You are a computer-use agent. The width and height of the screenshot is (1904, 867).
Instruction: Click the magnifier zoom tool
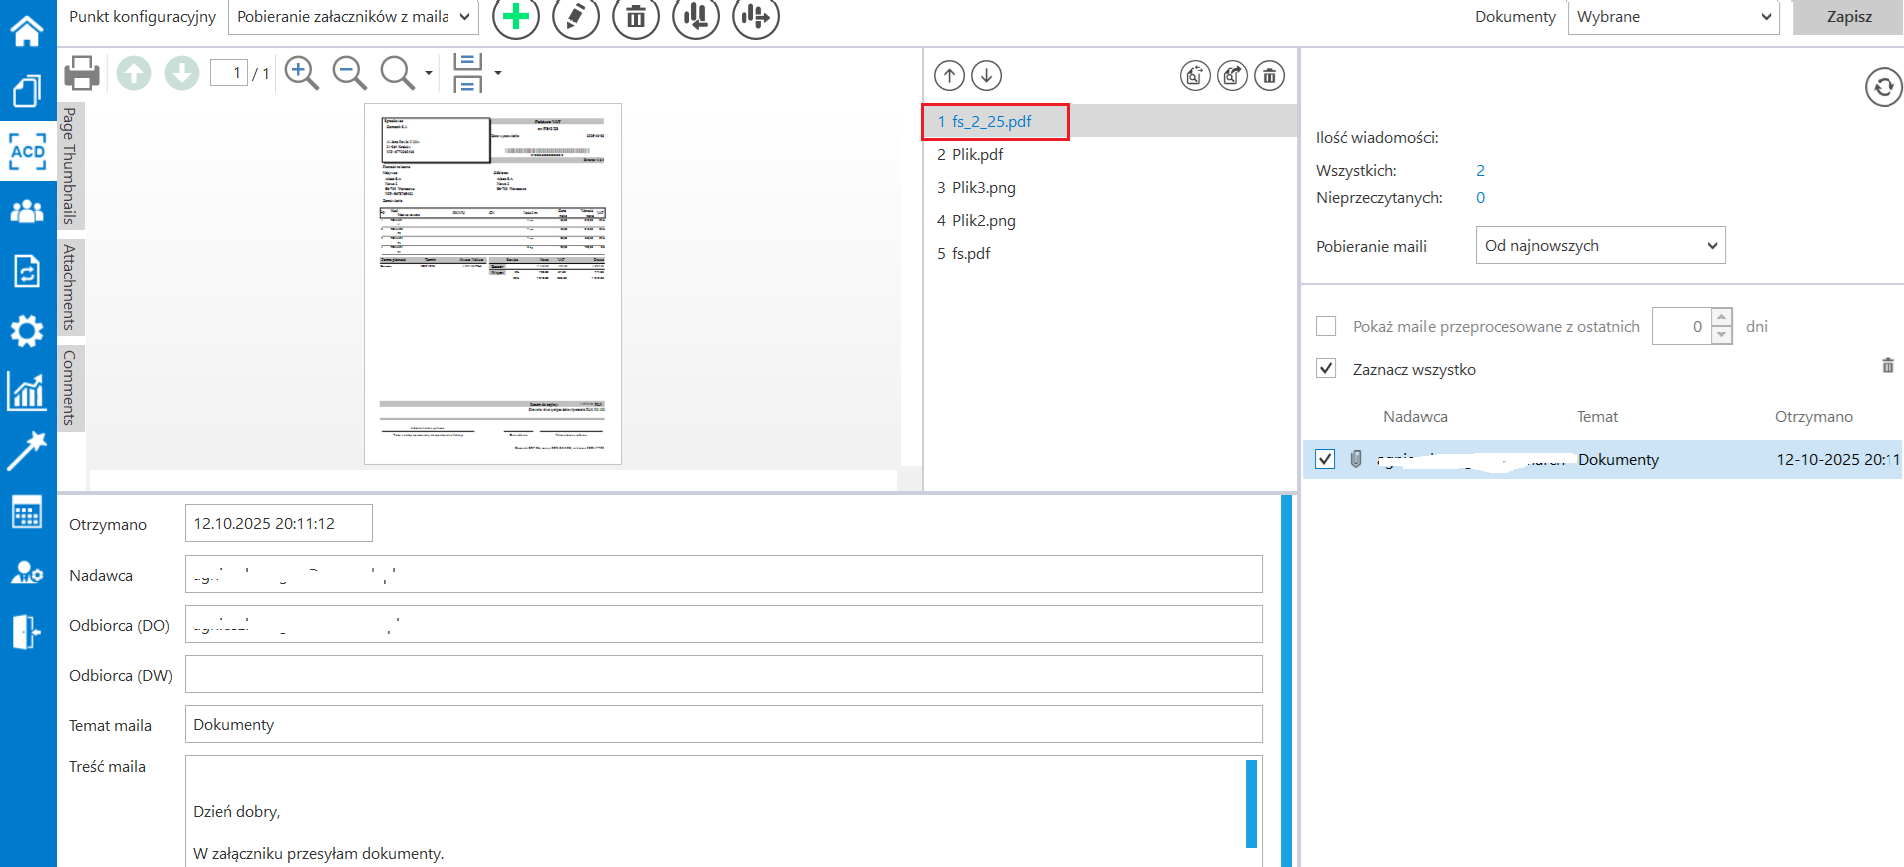click(x=398, y=73)
